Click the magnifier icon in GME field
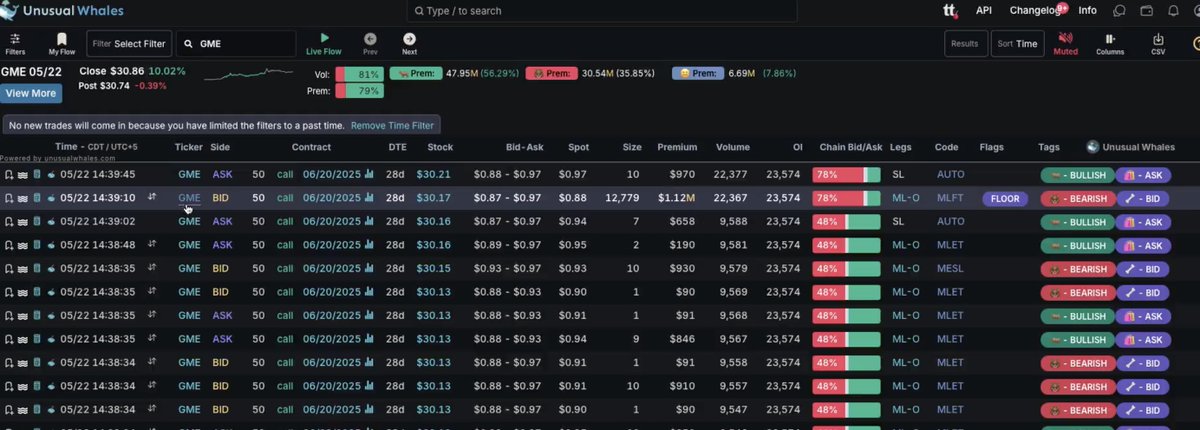 188,44
